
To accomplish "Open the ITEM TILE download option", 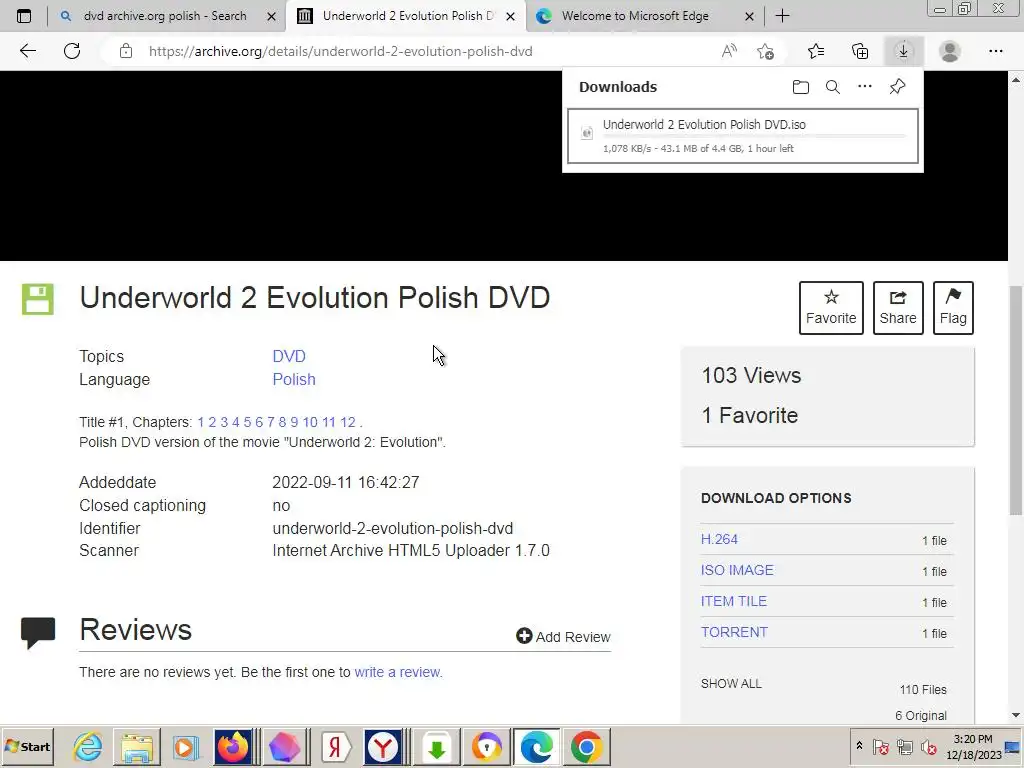I will pyautogui.click(x=733, y=601).
